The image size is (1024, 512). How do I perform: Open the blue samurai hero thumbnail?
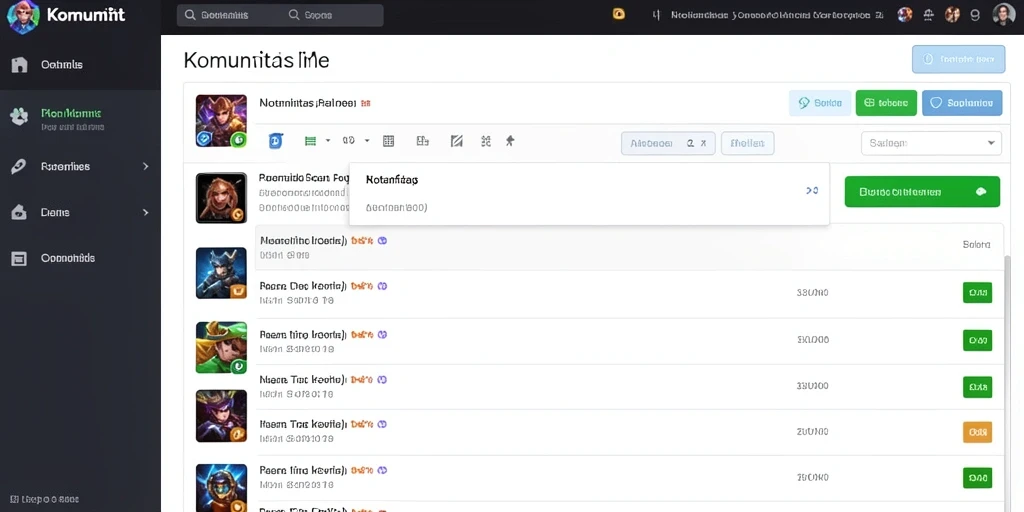221,273
